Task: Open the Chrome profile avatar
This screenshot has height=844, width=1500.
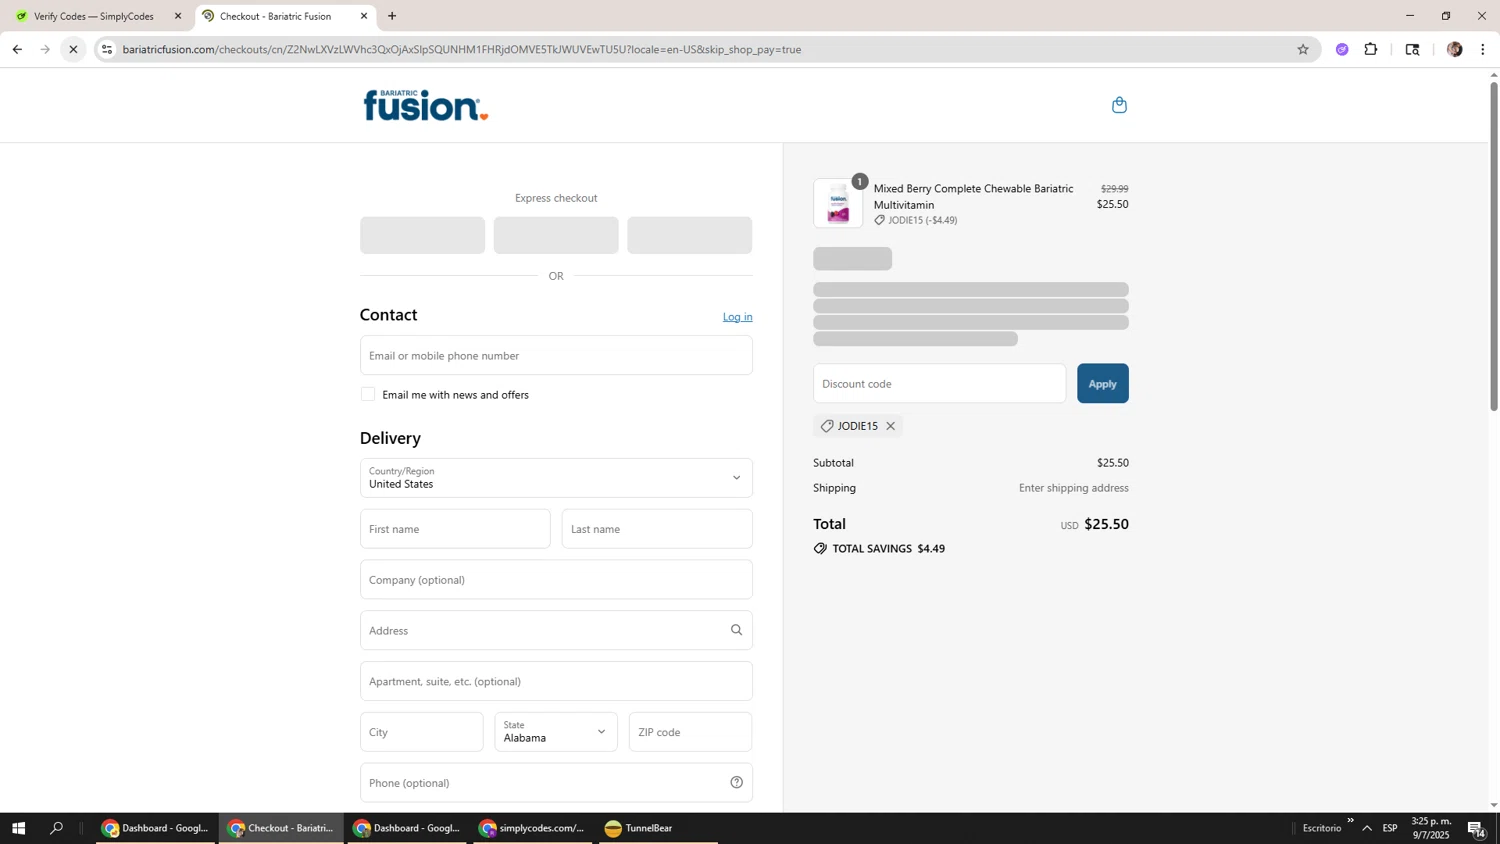Action: coord(1454,49)
